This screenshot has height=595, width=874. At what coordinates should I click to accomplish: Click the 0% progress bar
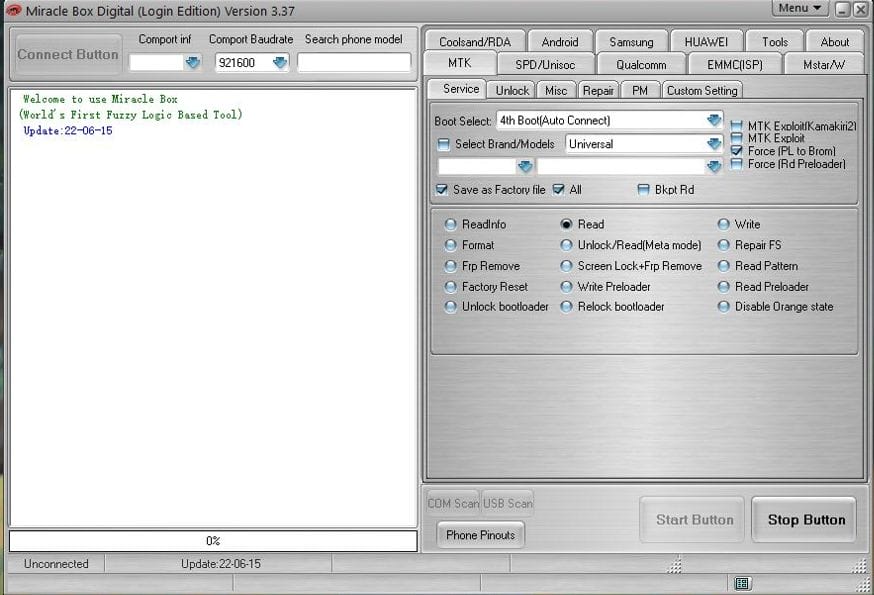[210, 540]
